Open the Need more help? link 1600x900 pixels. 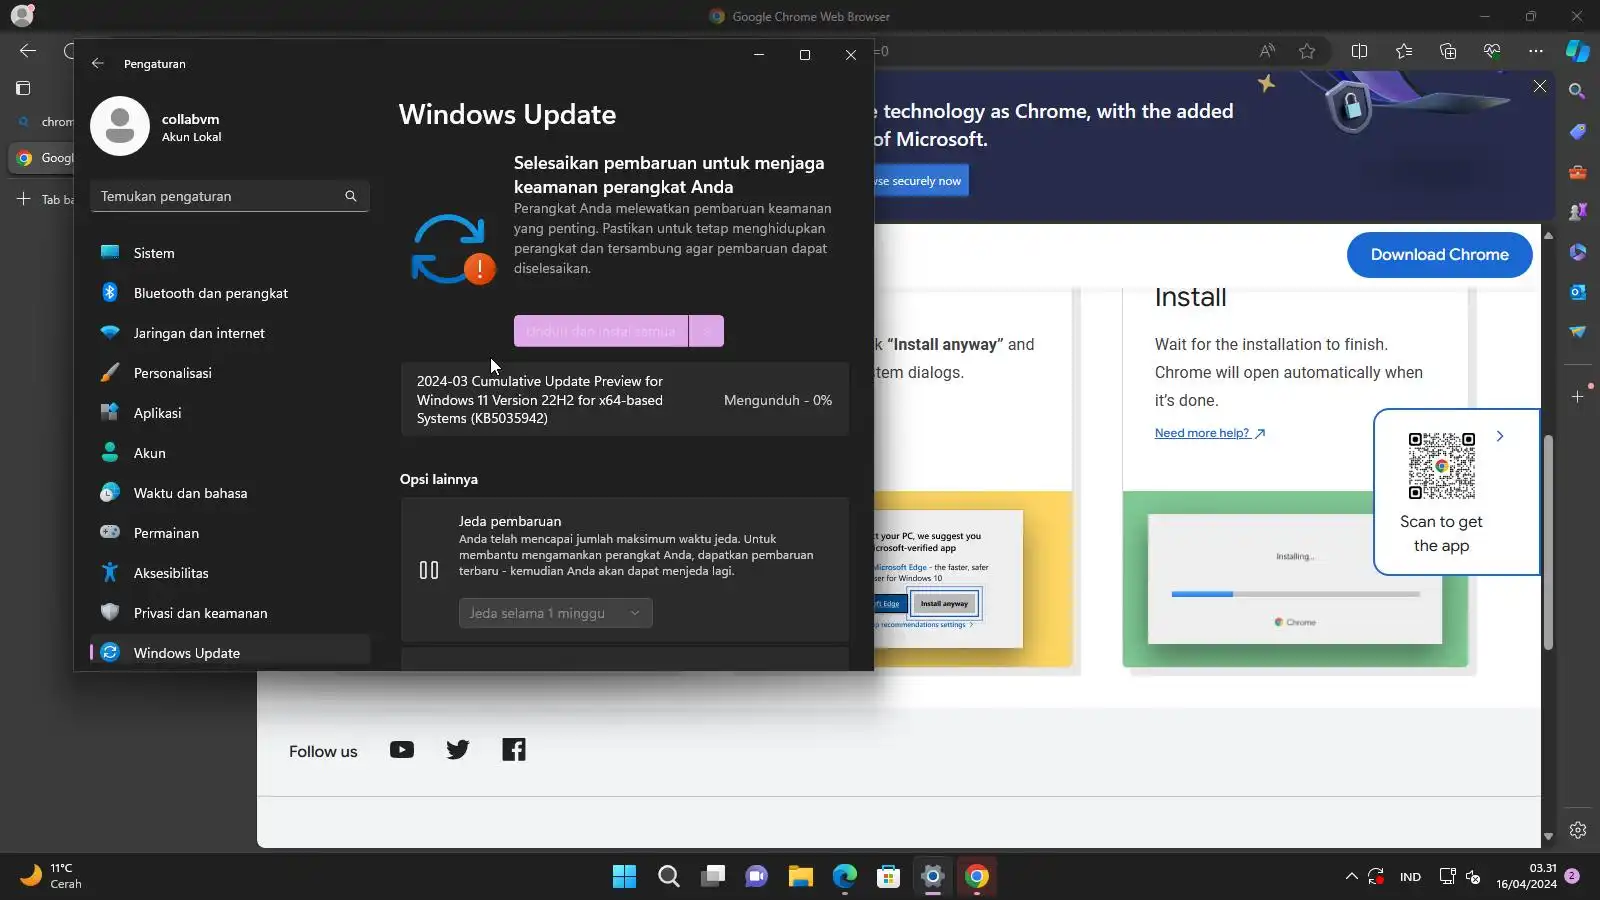click(1210, 433)
